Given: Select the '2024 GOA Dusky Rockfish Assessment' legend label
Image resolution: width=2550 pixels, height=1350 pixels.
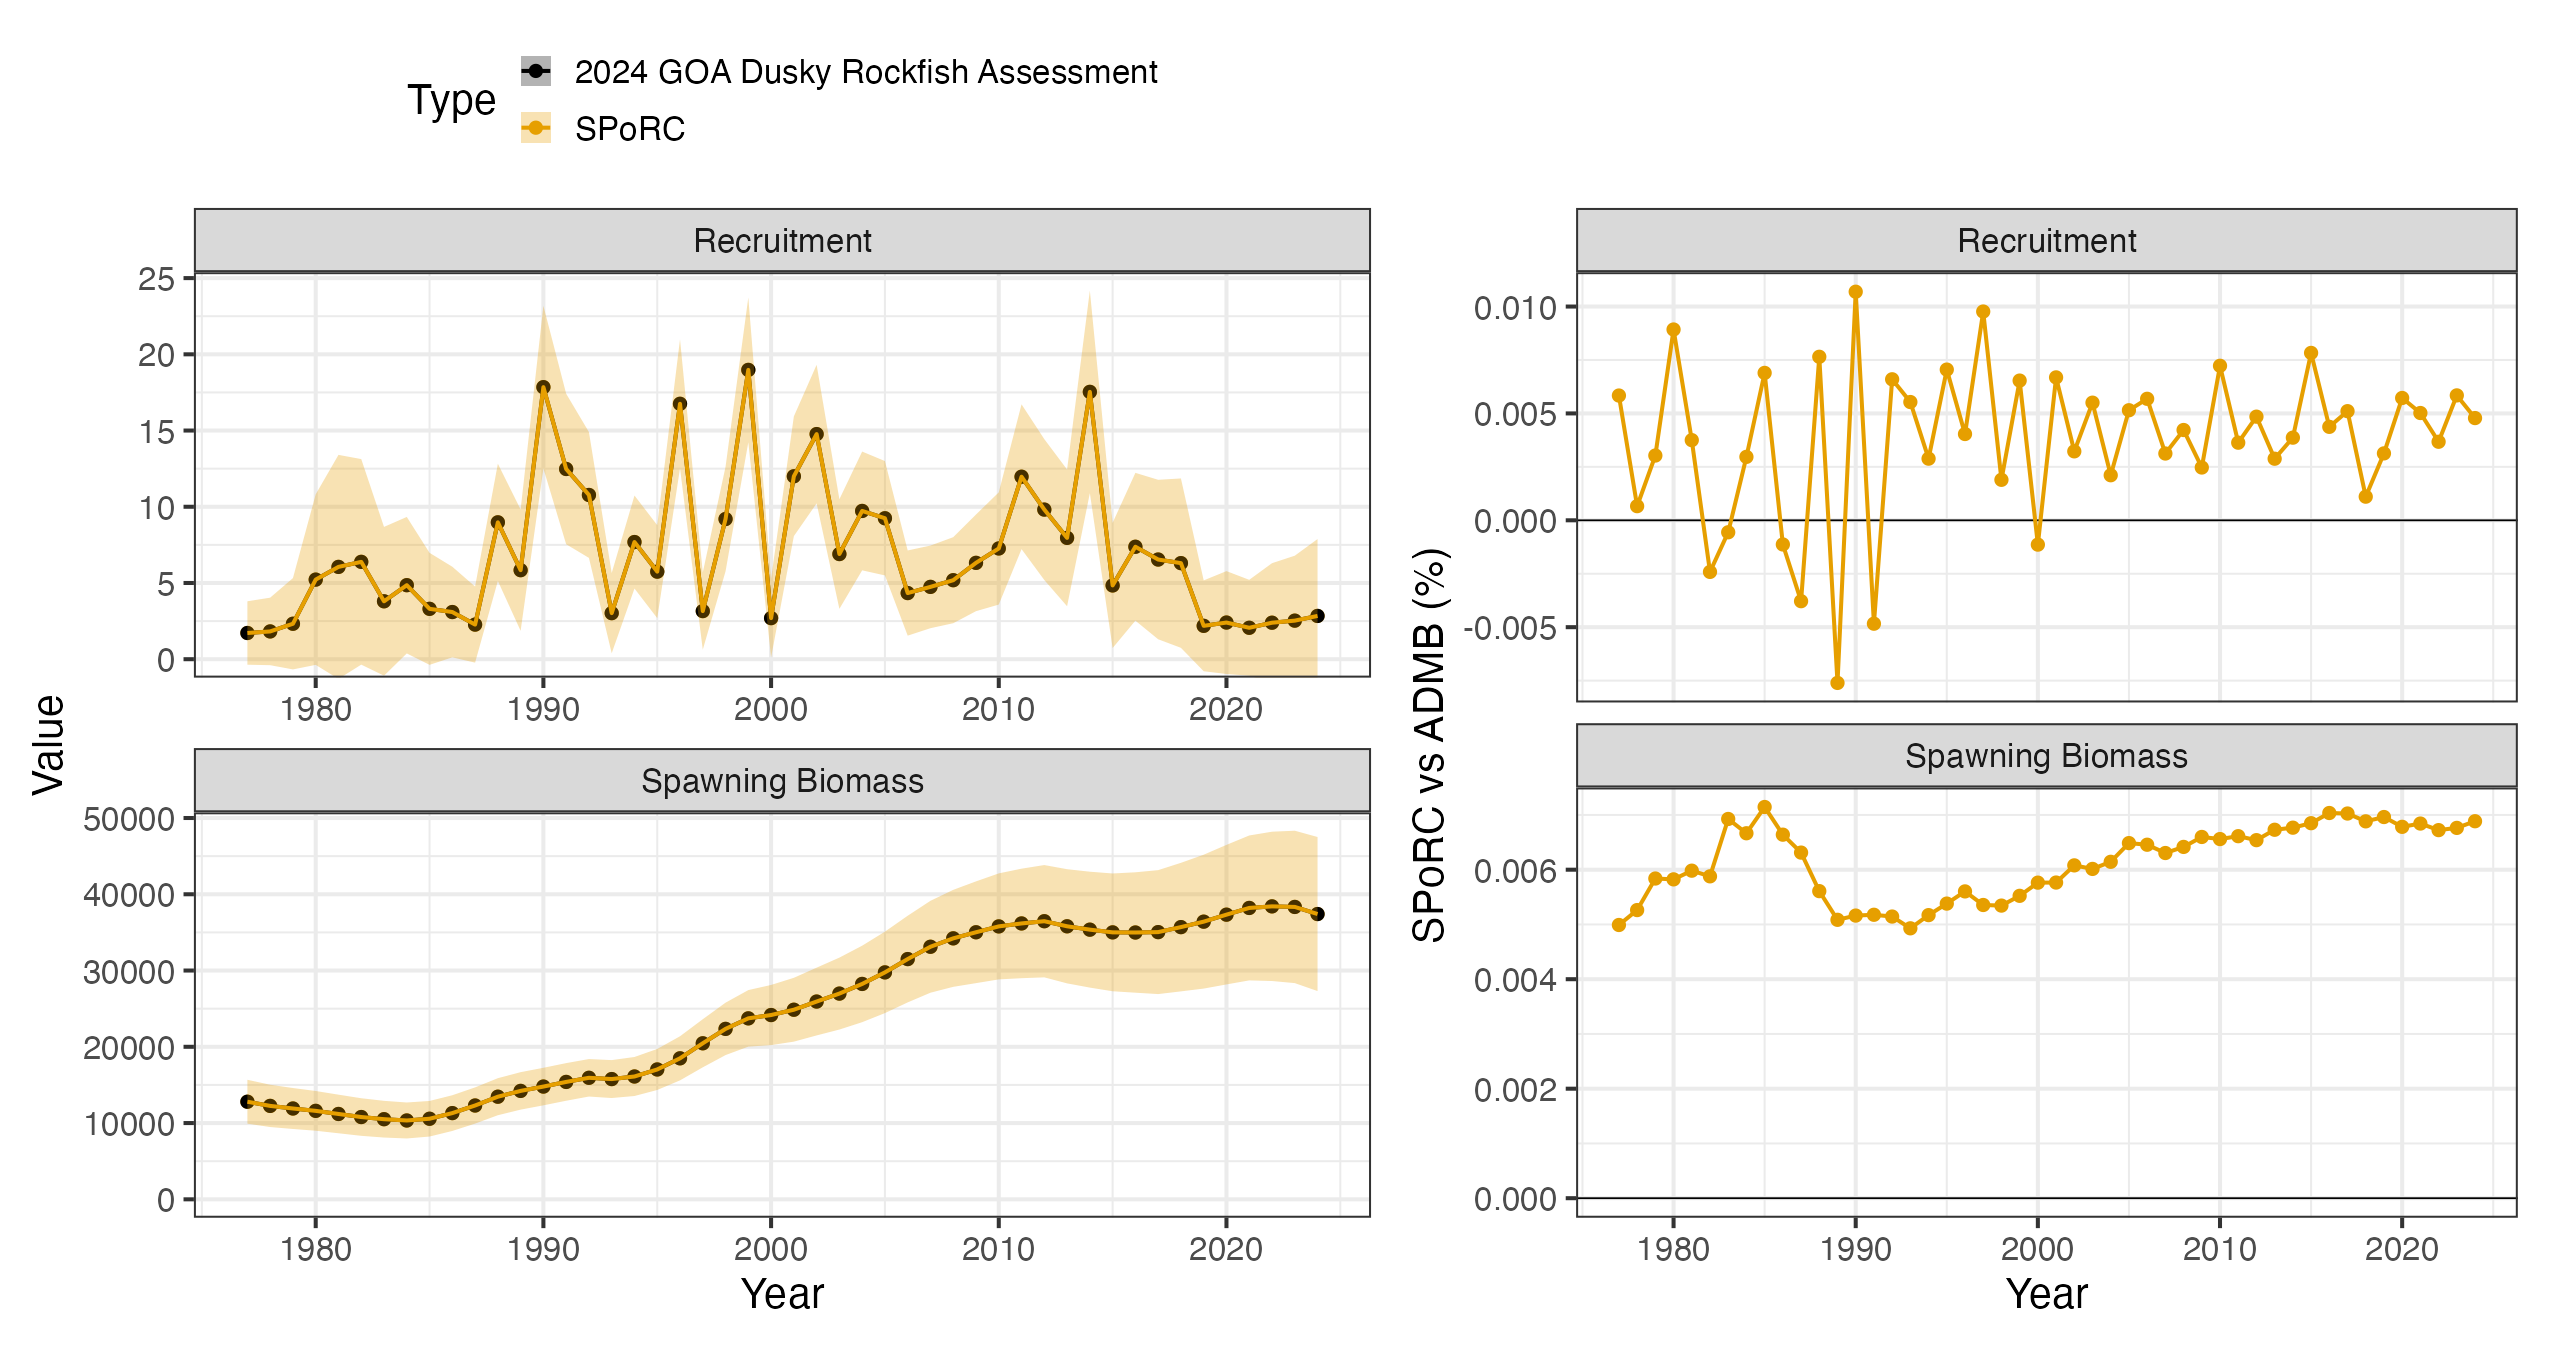Looking at the screenshot, I should pos(866,72).
